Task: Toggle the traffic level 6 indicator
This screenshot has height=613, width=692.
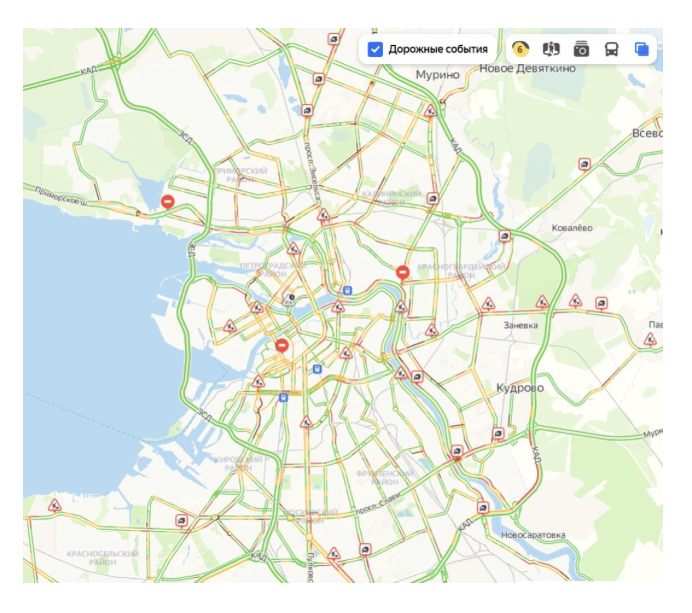Action: pyautogui.click(x=520, y=49)
